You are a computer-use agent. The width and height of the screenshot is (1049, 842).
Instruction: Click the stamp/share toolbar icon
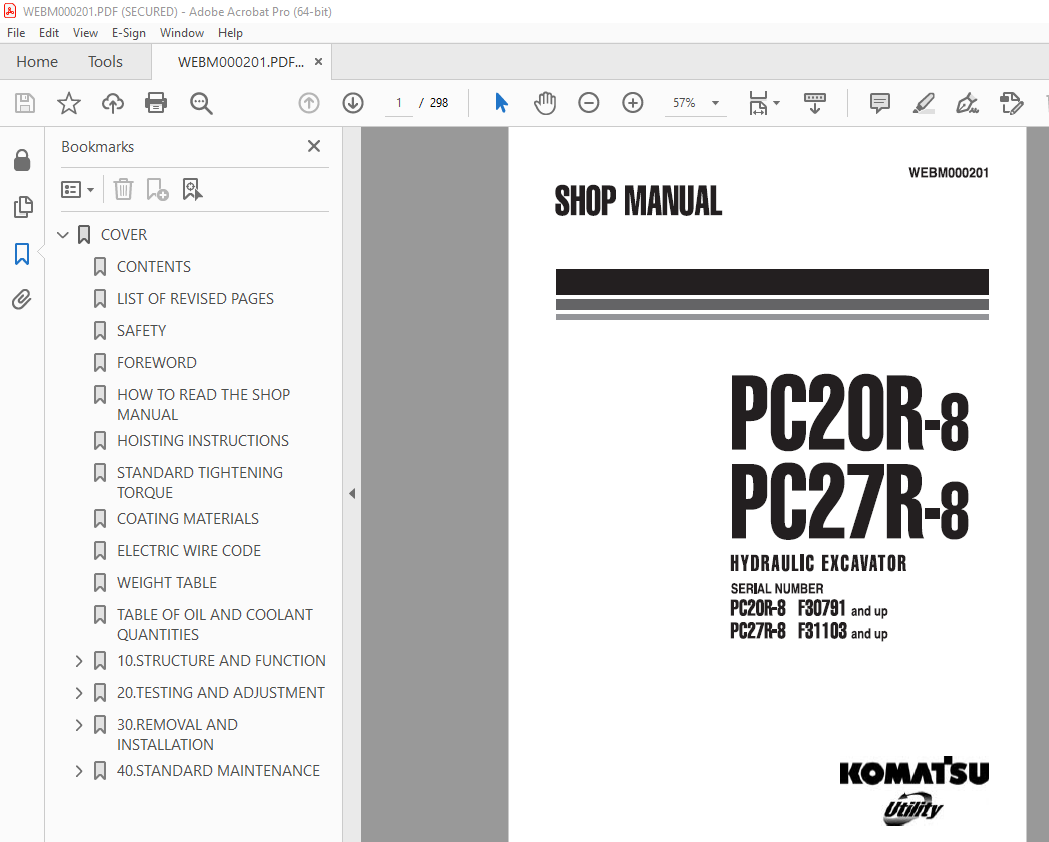click(1011, 103)
